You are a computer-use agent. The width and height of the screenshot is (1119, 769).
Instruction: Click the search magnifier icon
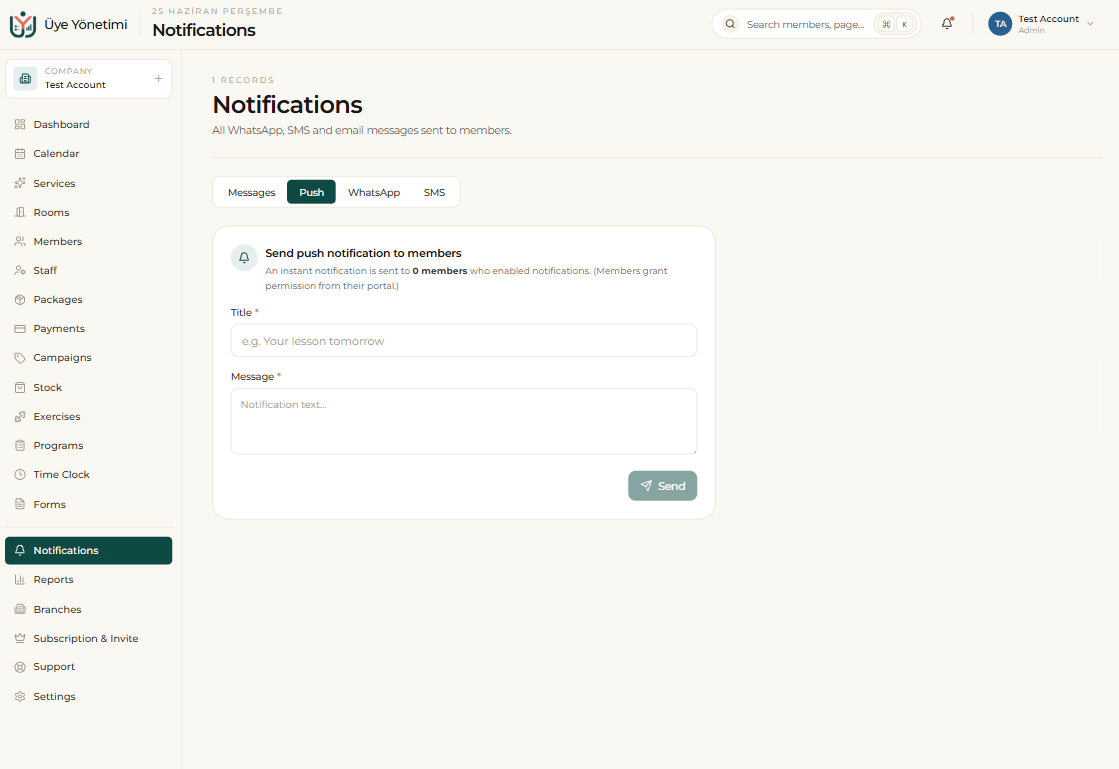[x=730, y=24]
